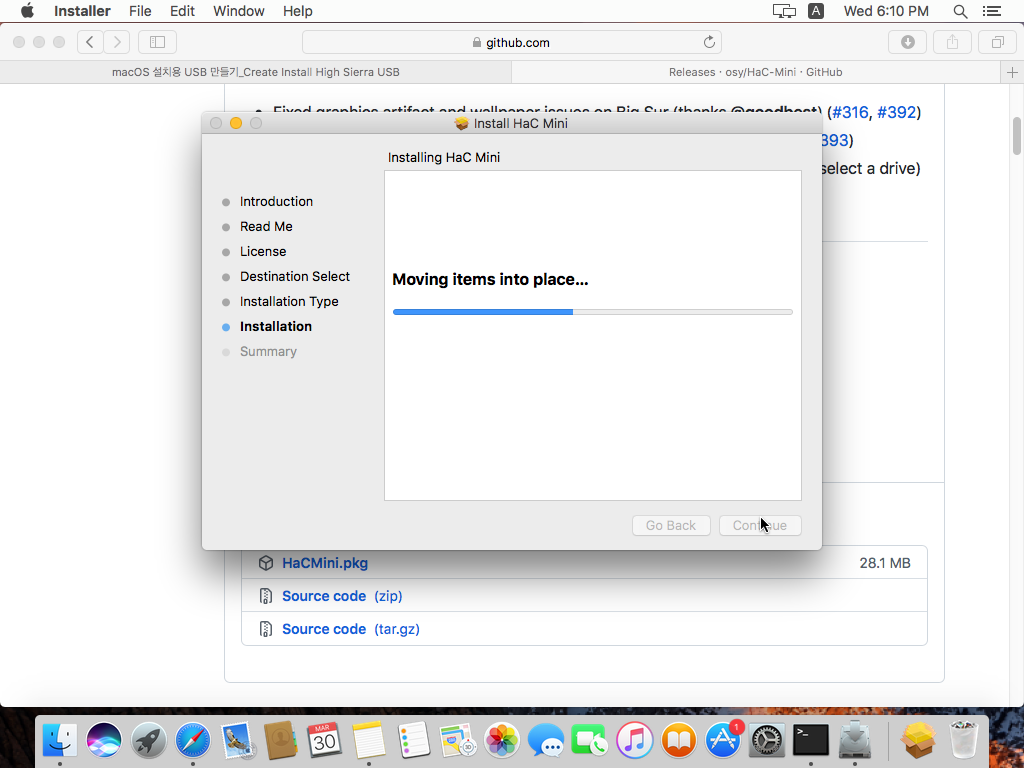Reload the Safari page
Screen dimensions: 1024x768
point(709,42)
